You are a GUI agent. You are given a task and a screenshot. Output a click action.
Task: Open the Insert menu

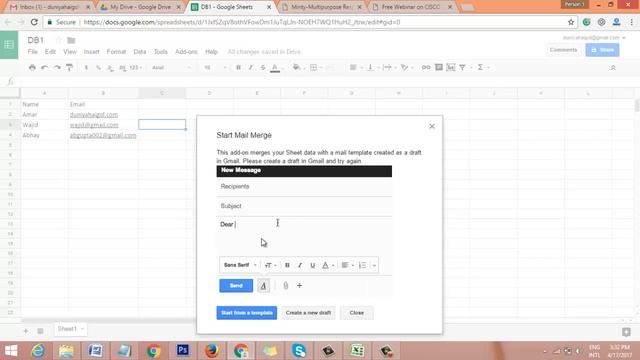coord(91,52)
